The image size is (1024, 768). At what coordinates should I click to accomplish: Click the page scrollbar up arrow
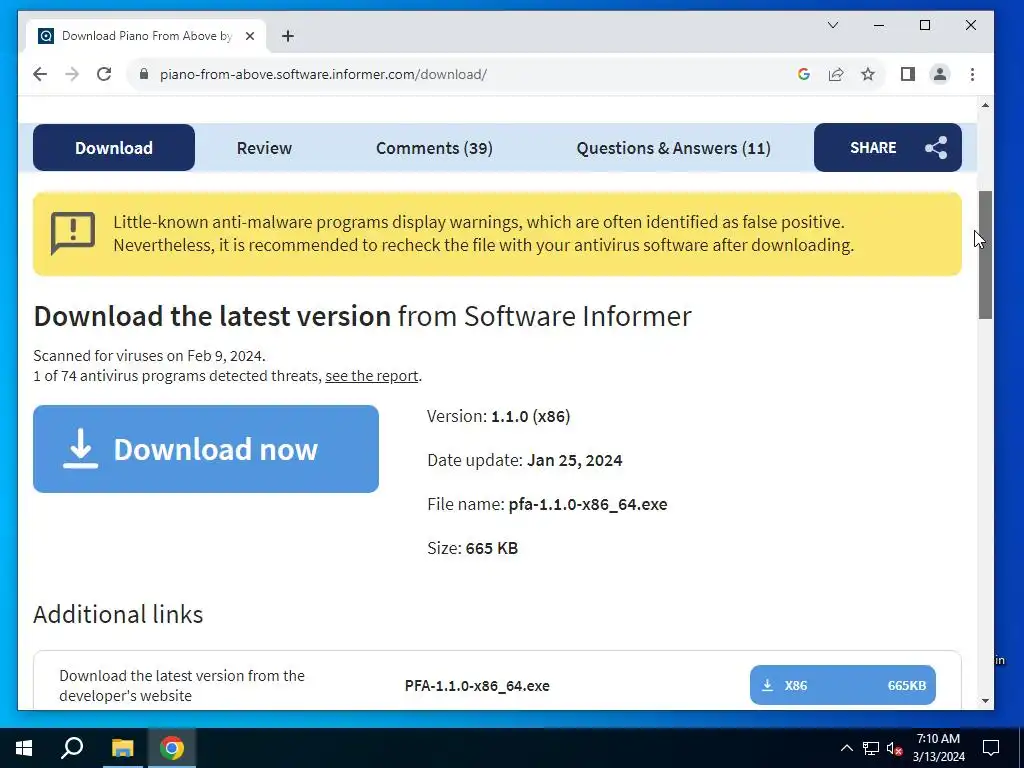pos(985,105)
